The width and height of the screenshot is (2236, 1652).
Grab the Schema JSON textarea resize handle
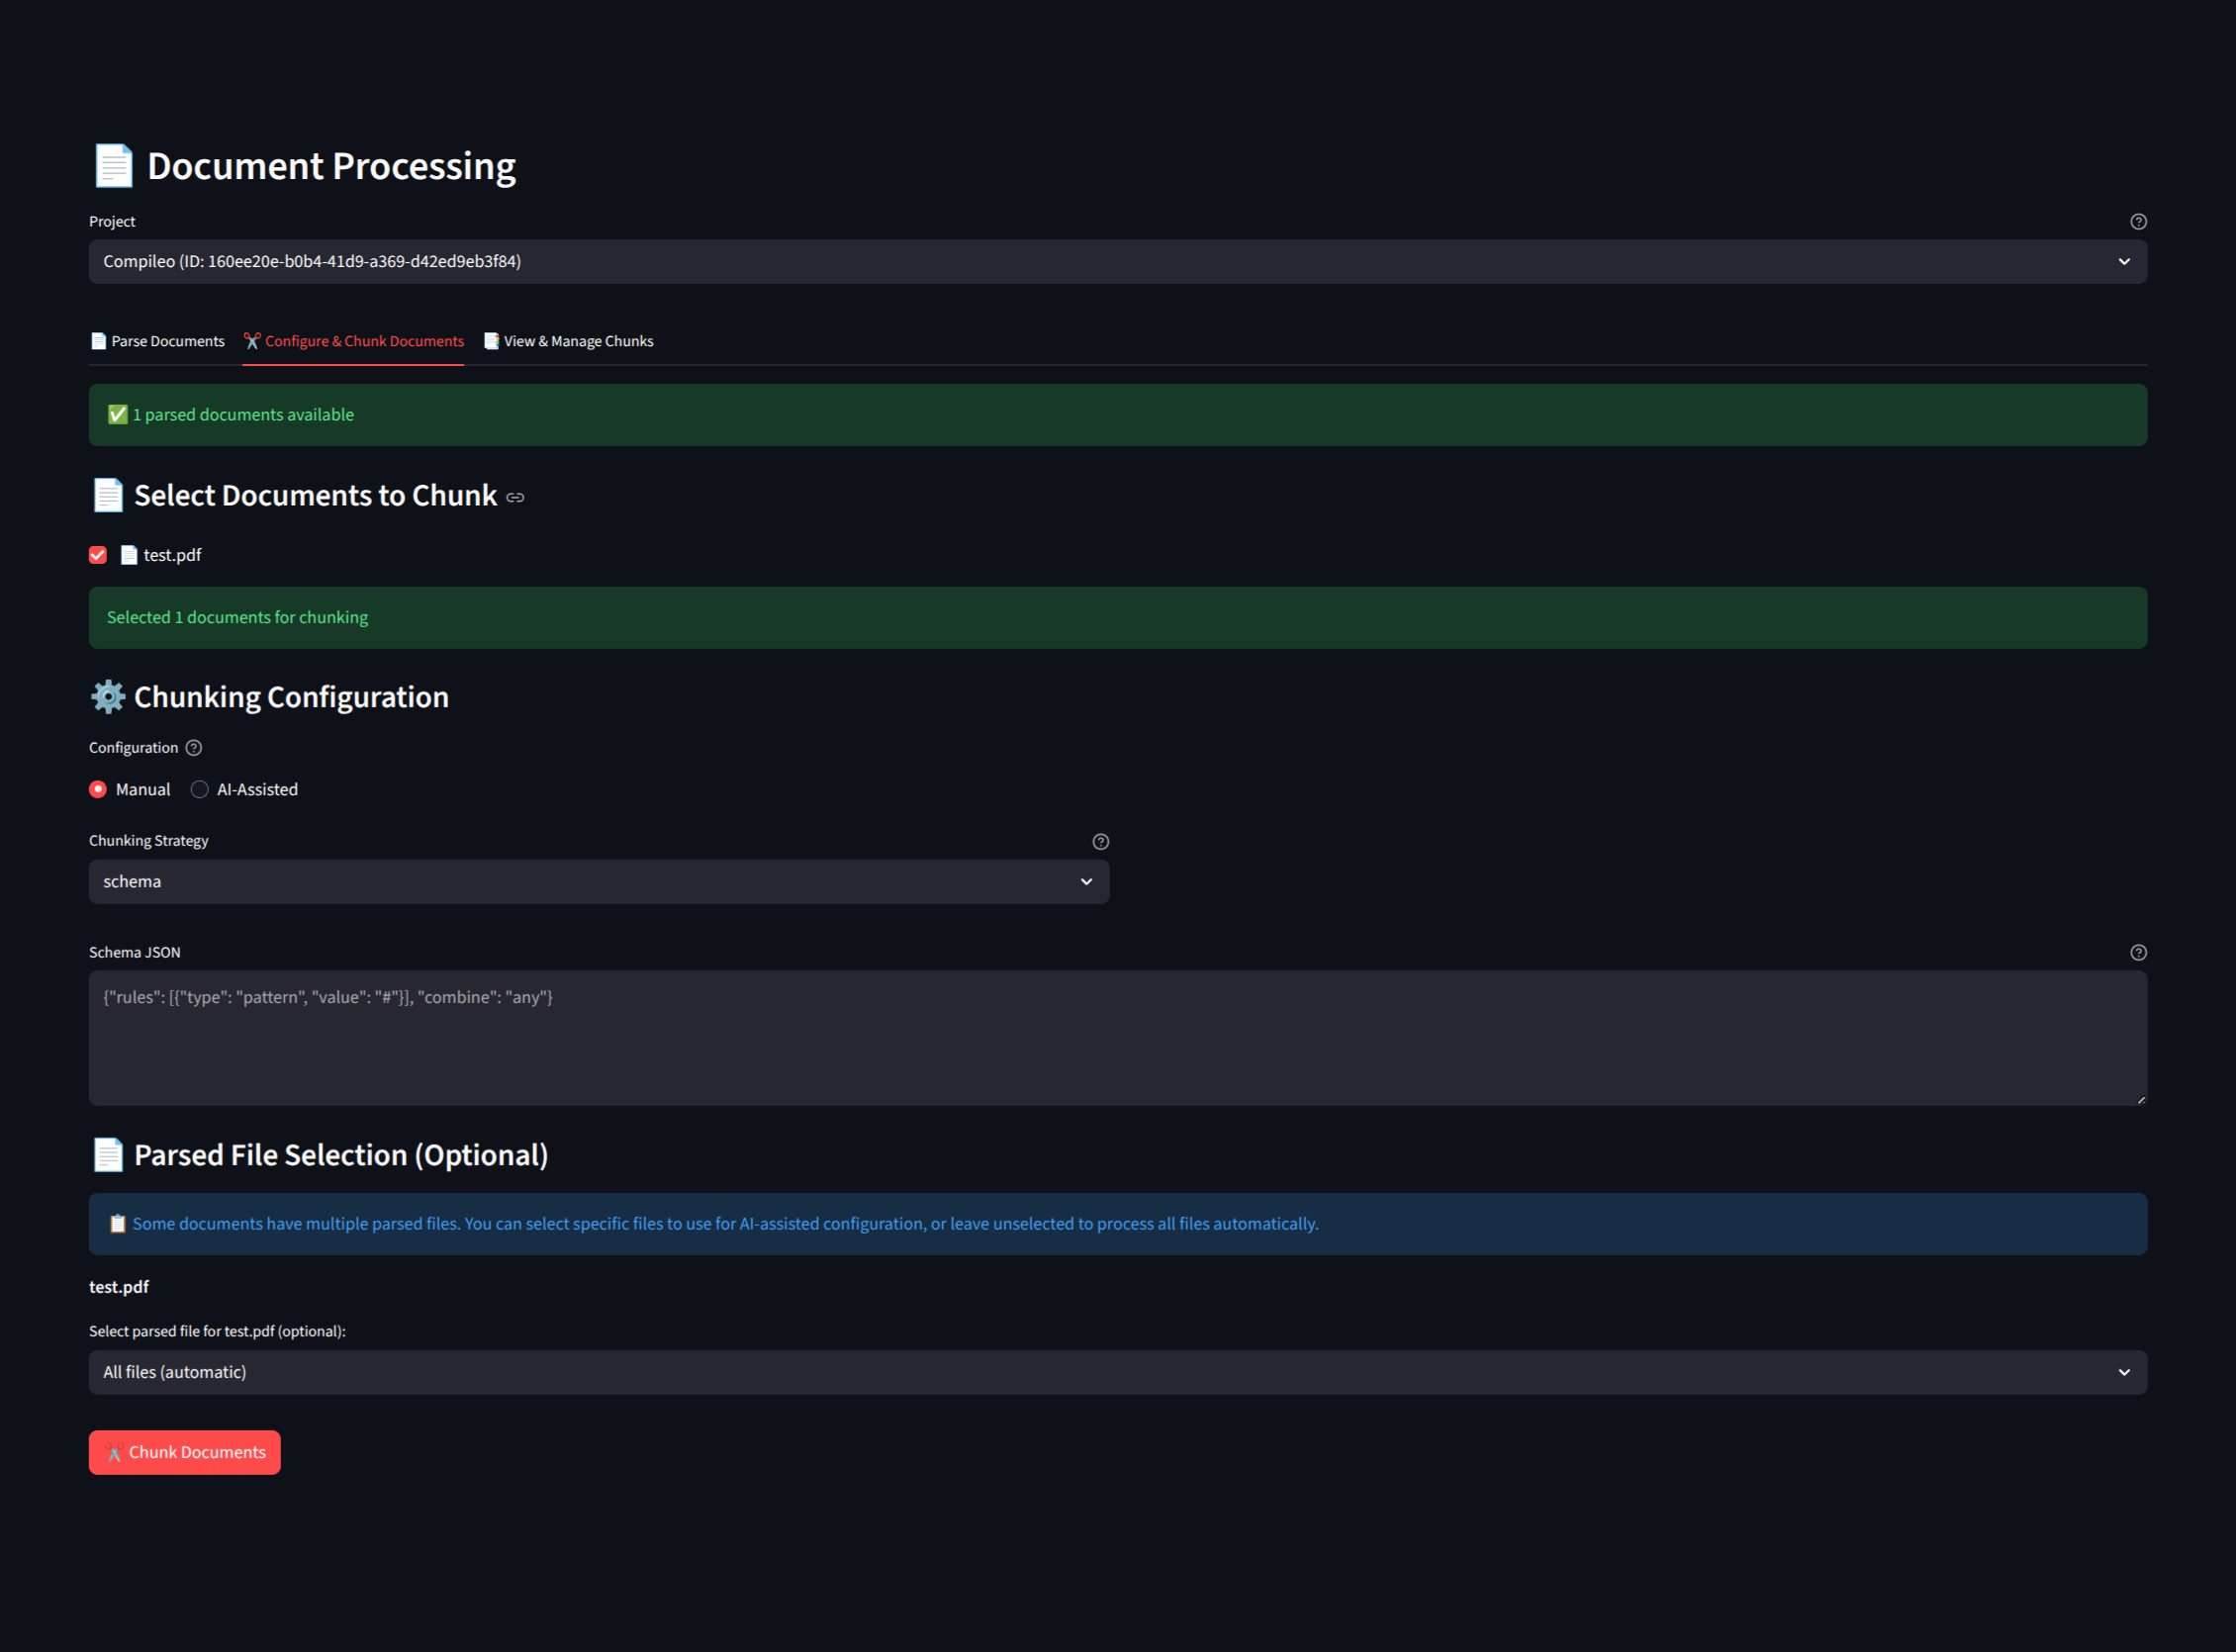[2140, 1099]
